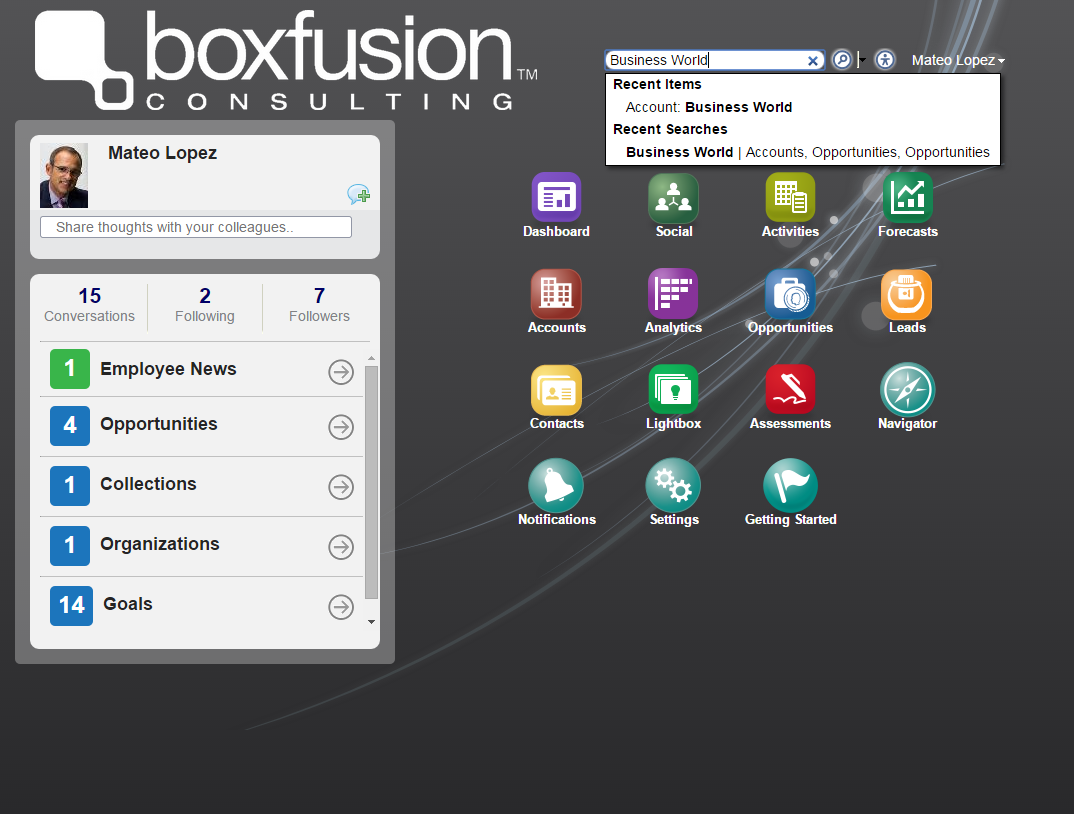The height and width of the screenshot is (814, 1074).
Task: Clear the search field with X
Action: click(813, 60)
